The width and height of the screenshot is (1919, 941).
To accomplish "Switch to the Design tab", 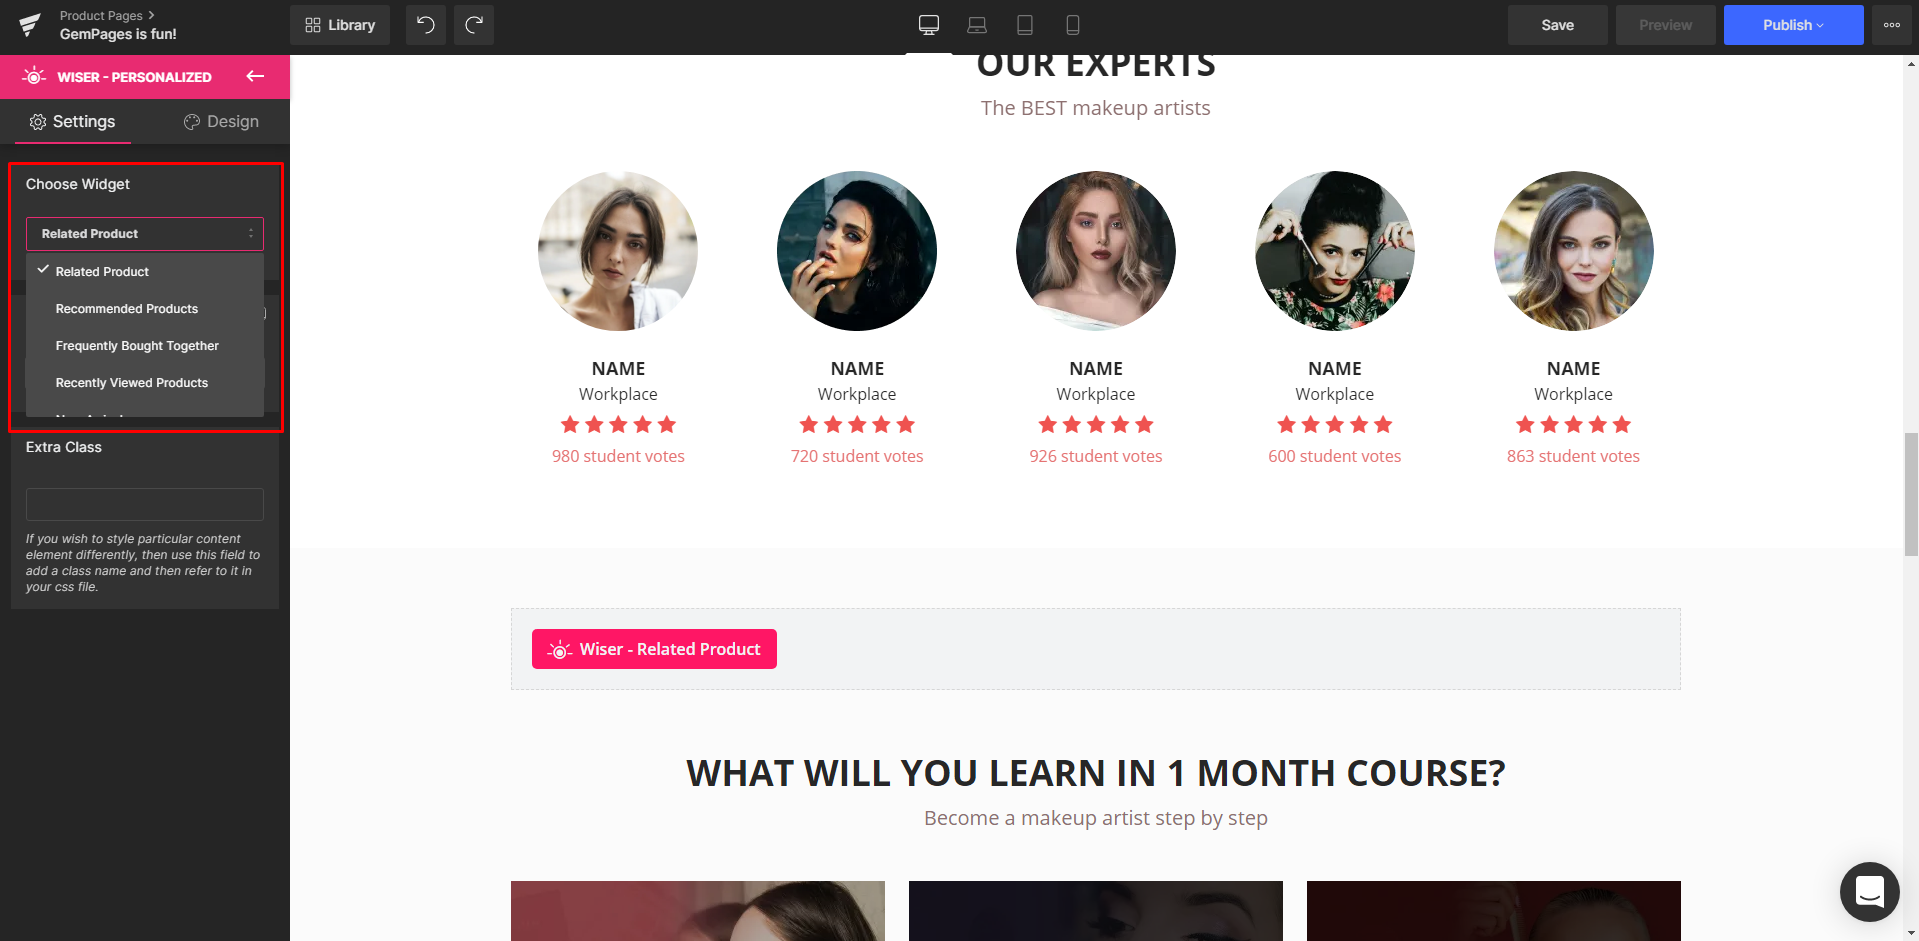I will (221, 121).
